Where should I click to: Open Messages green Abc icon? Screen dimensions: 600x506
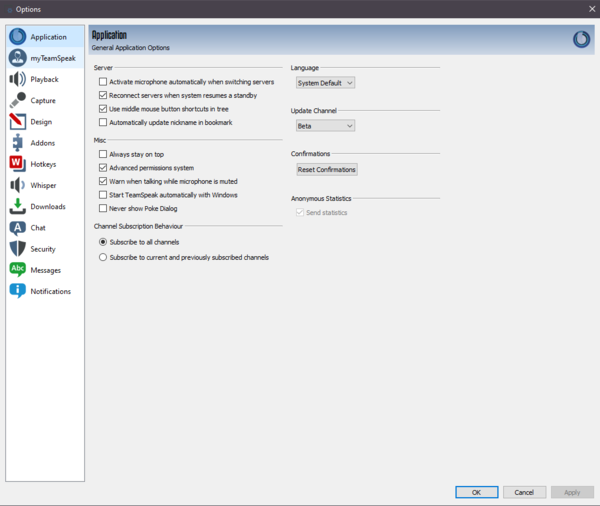(18, 270)
